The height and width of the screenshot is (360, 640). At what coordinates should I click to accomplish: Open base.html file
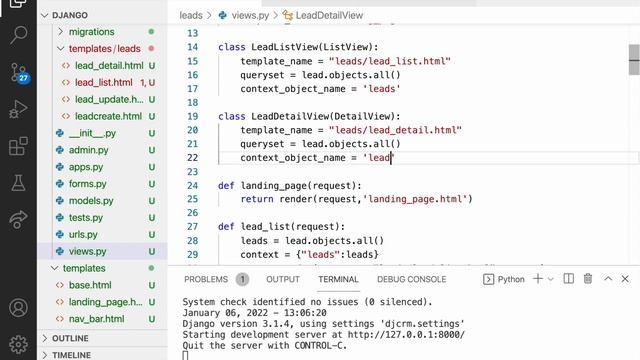90,285
